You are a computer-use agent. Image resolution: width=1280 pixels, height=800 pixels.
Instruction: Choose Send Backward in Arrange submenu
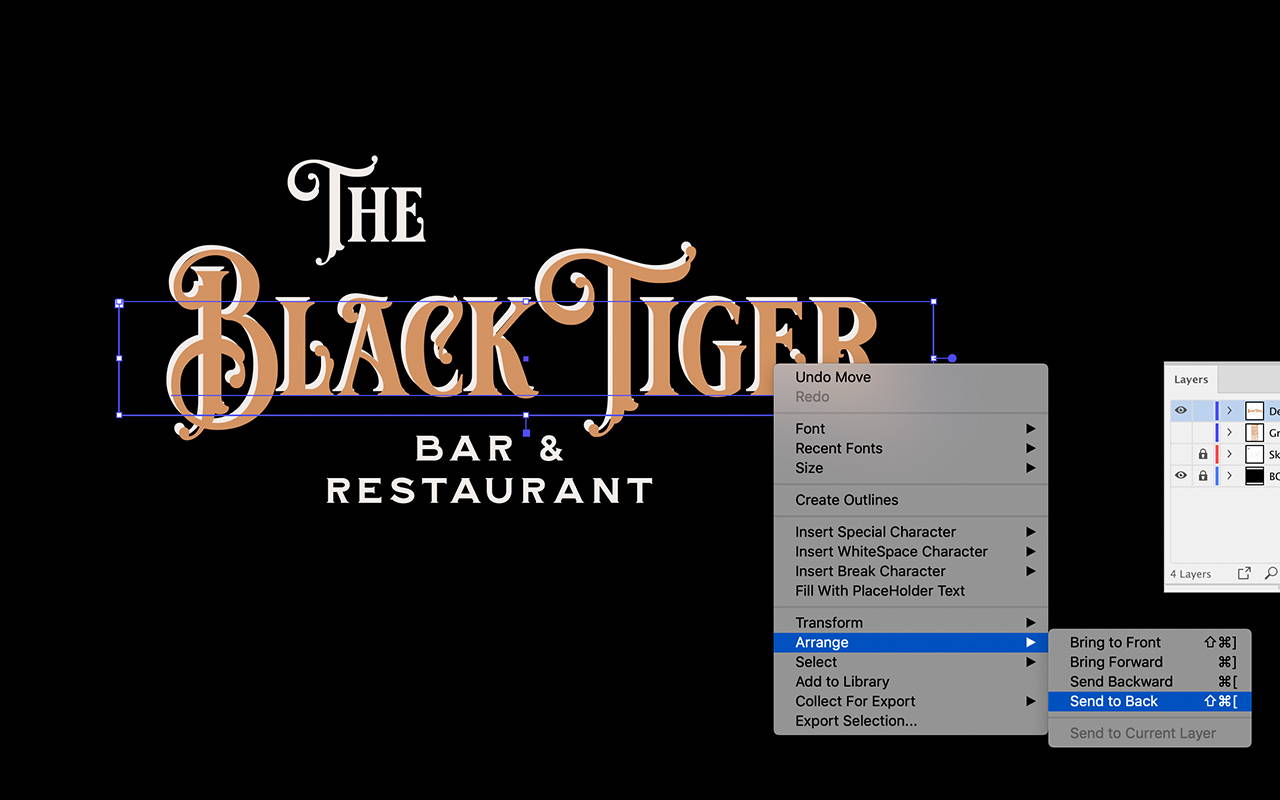[1149, 681]
